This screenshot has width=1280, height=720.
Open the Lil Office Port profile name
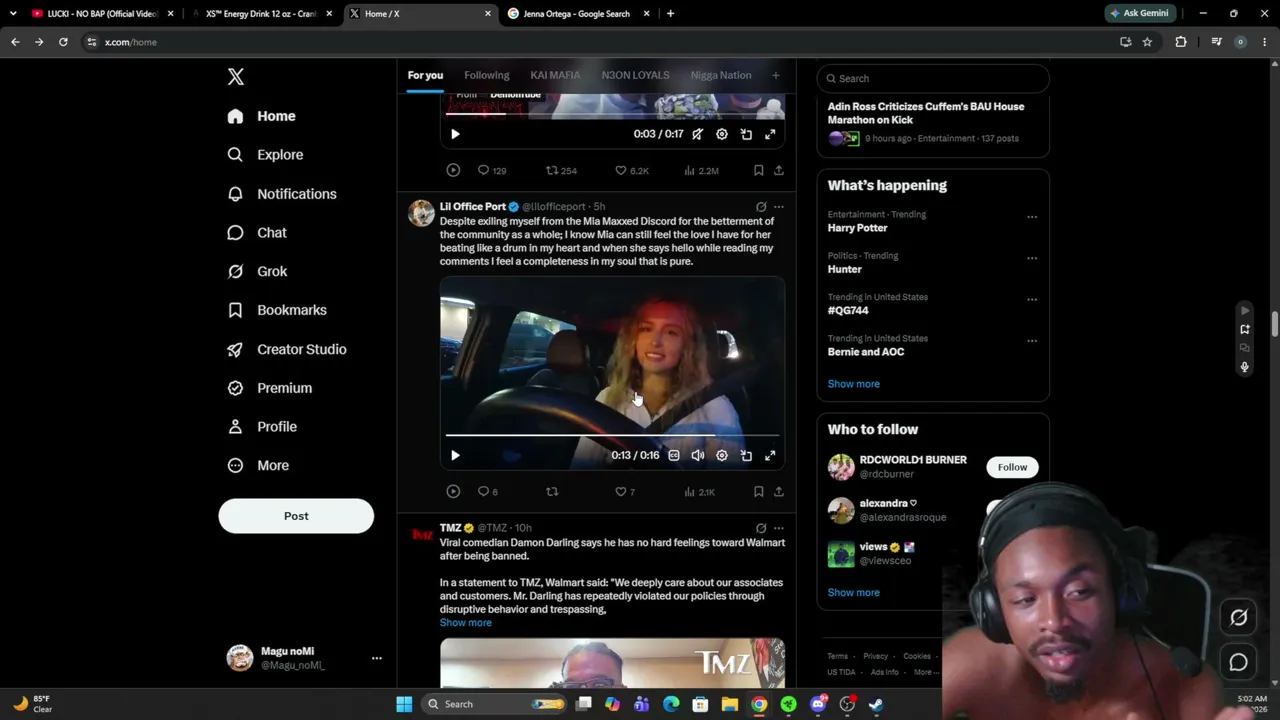coord(473,207)
